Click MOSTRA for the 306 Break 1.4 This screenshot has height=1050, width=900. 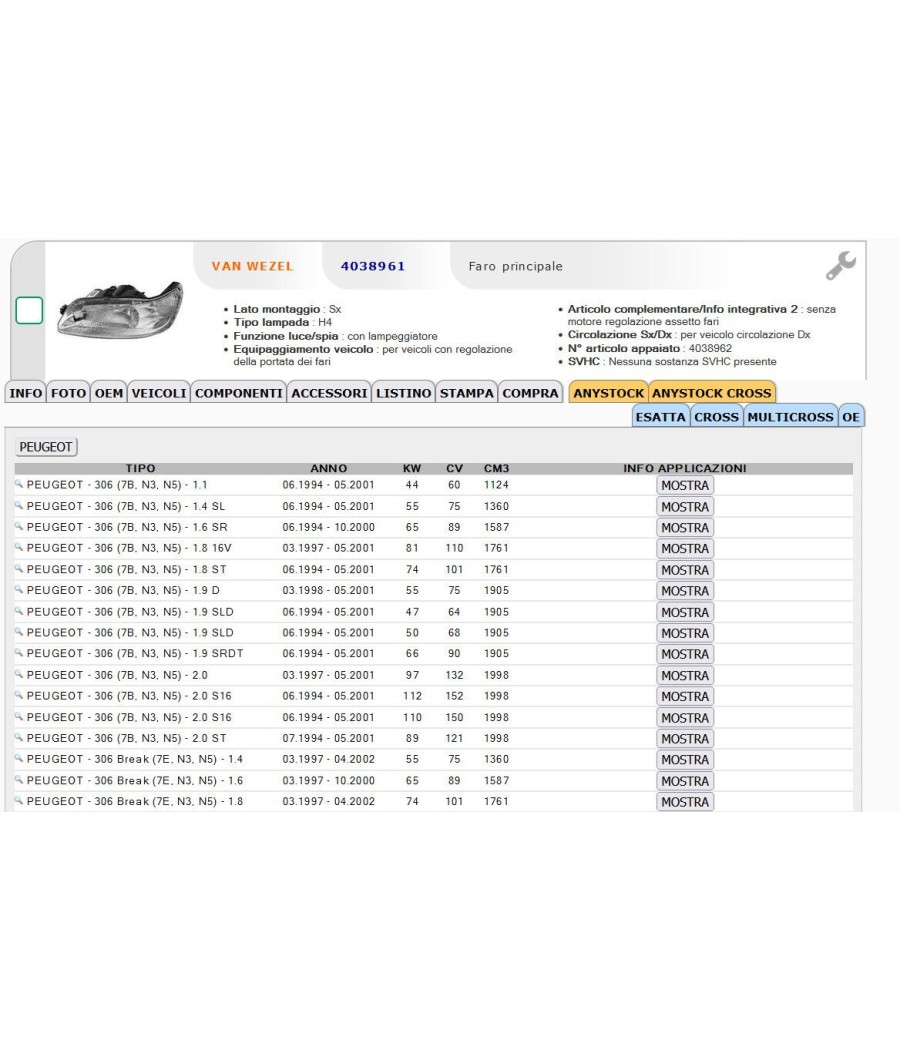(685, 759)
